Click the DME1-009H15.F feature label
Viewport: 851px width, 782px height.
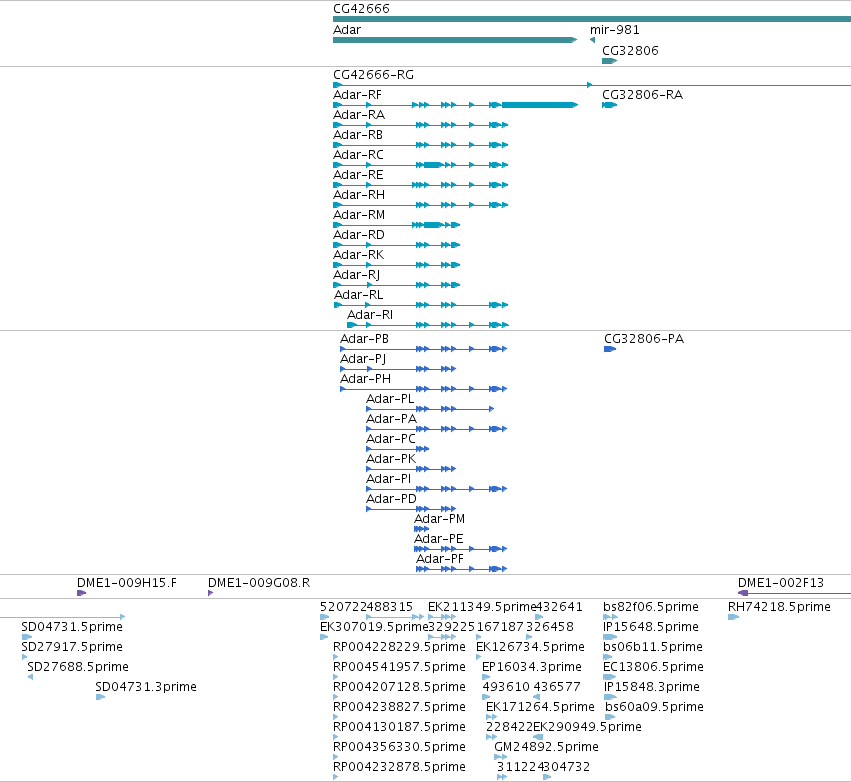pyautogui.click(x=126, y=583)
